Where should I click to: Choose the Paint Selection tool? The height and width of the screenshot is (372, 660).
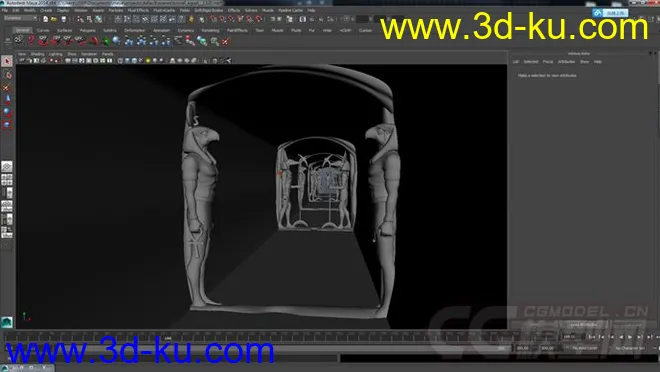click(x=7, y=87)
